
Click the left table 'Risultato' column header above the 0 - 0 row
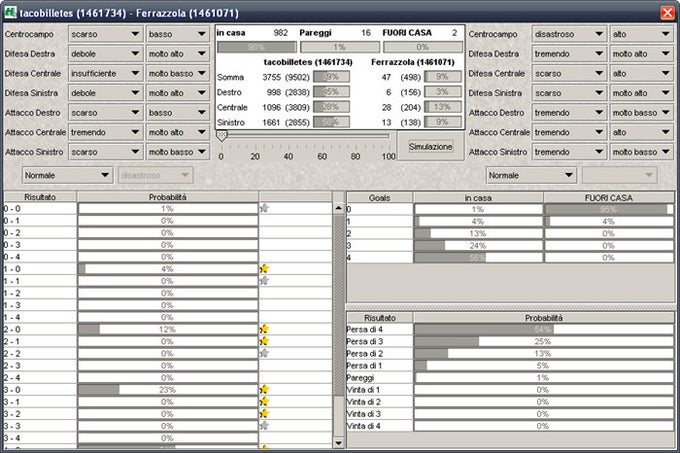[x=40, y=197]
